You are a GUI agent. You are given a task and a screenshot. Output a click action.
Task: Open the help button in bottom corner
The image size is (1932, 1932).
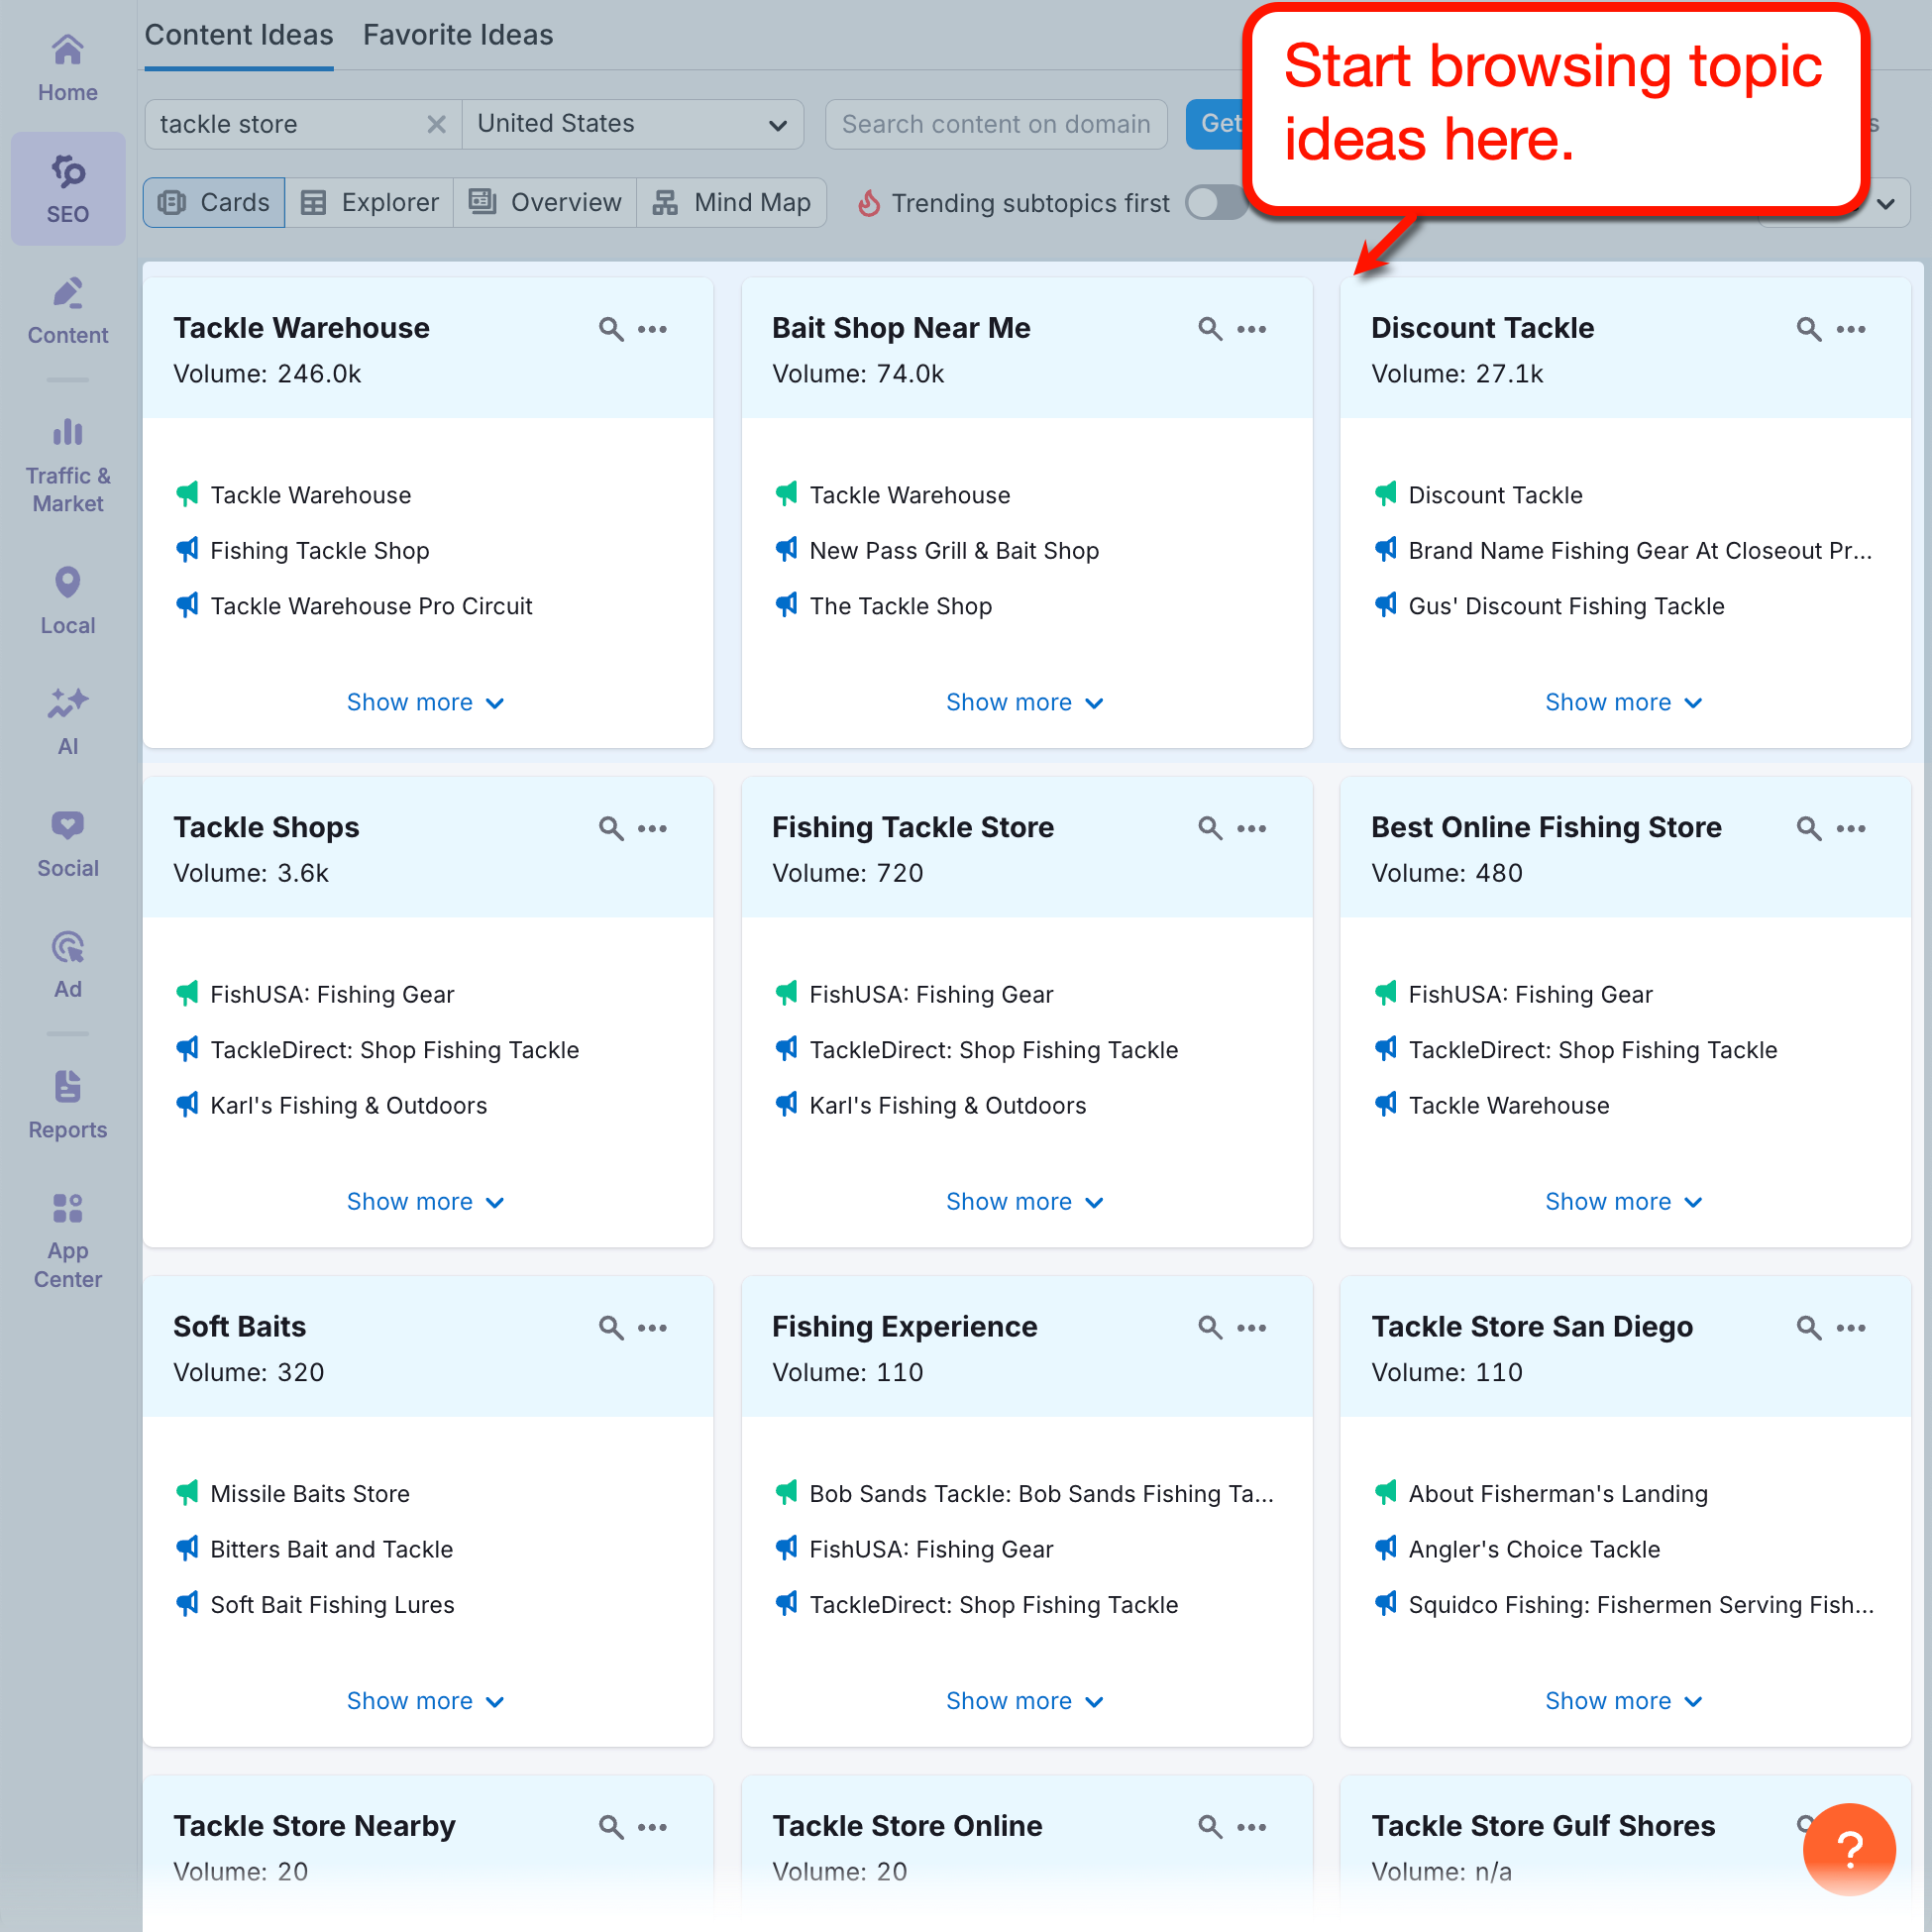[x=1848, y=1849]
